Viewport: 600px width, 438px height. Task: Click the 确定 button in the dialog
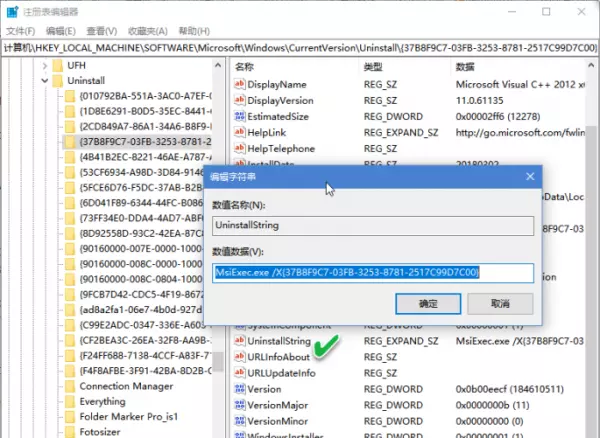click(x=428, y=304)
